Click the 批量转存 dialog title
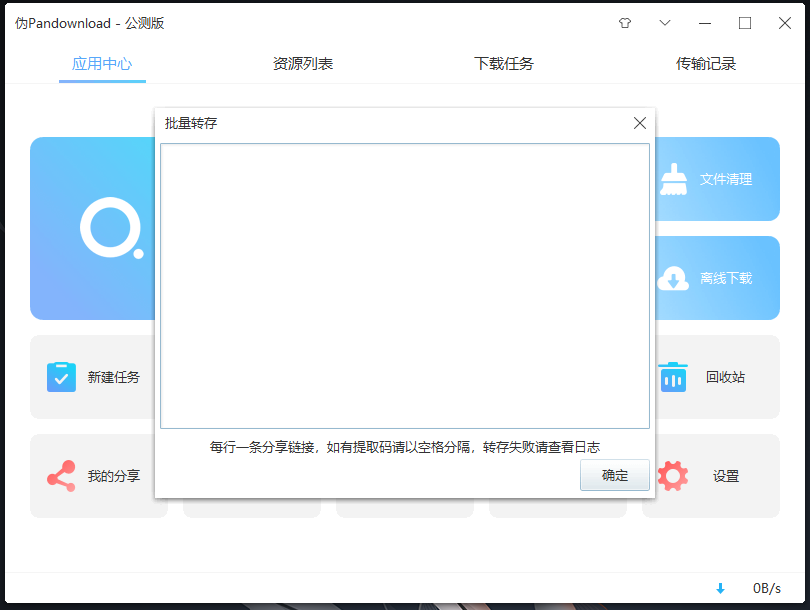This screenshot has width=810, height=610. tap(191, 123)
